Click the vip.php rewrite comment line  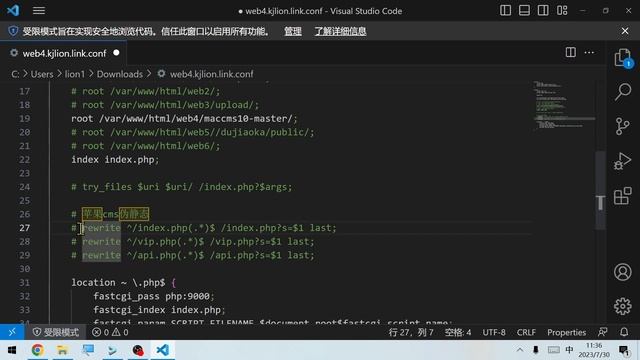[193, 242]
